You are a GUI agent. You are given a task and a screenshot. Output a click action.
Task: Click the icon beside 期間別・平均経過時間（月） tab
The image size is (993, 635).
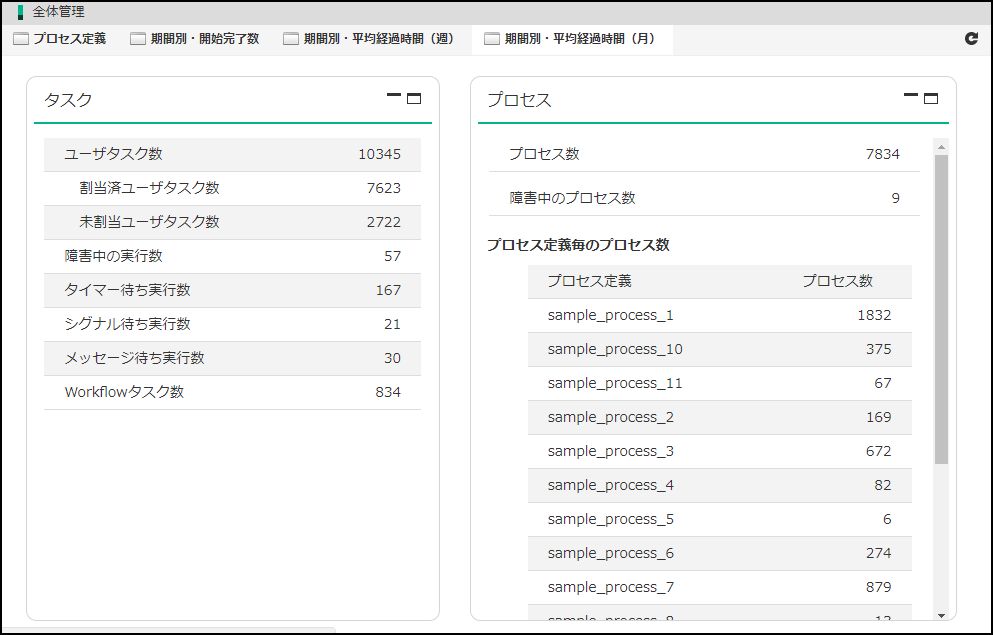pyautogui.click(x=492, y=39)
